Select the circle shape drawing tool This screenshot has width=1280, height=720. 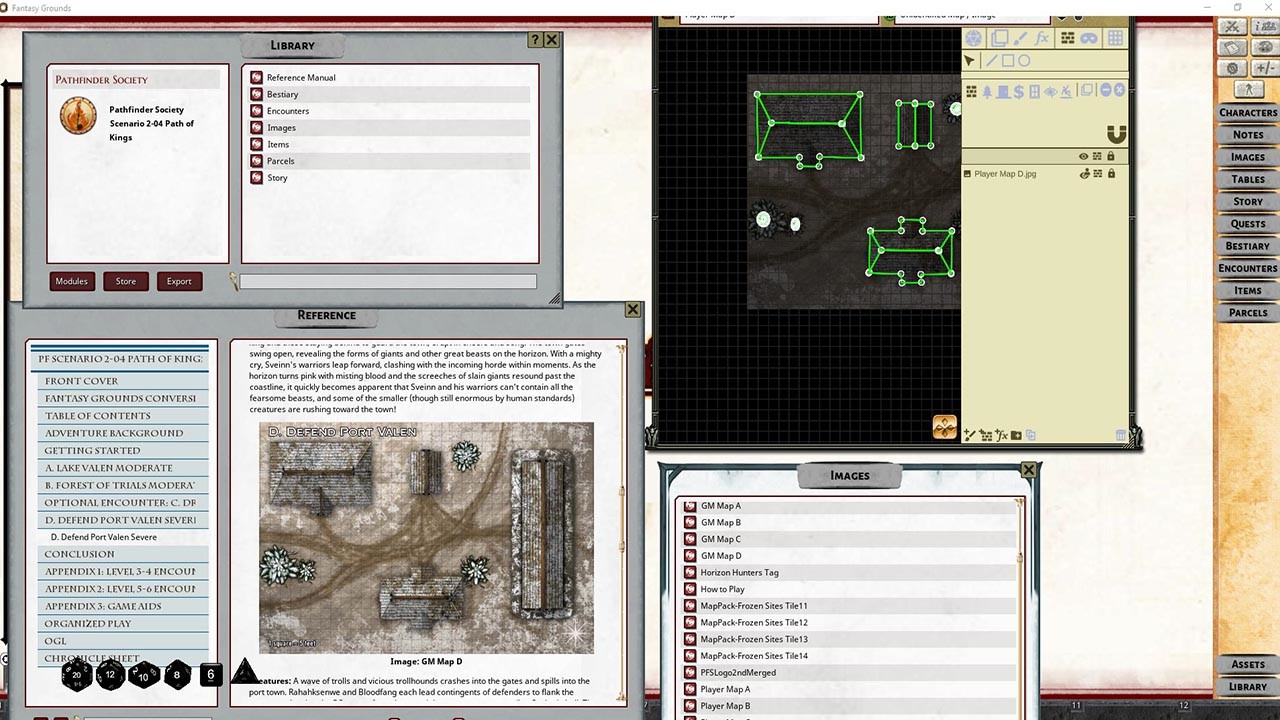pos(1026,60)
